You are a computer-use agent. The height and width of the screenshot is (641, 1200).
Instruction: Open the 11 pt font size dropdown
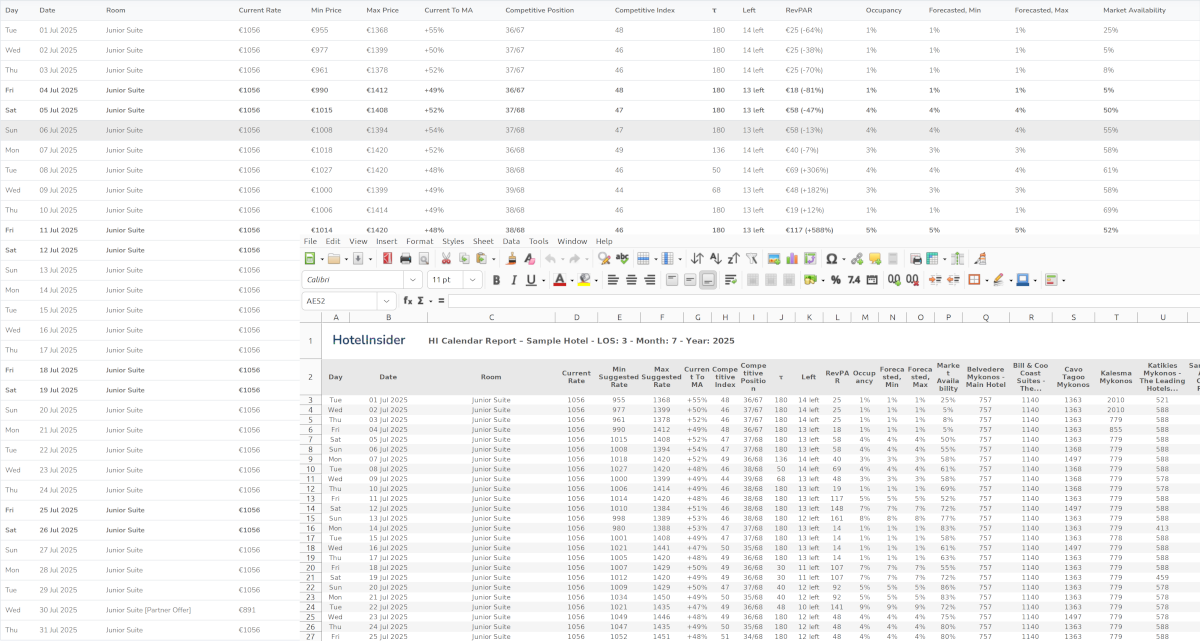pyautogui.click(x=473, y=280)
